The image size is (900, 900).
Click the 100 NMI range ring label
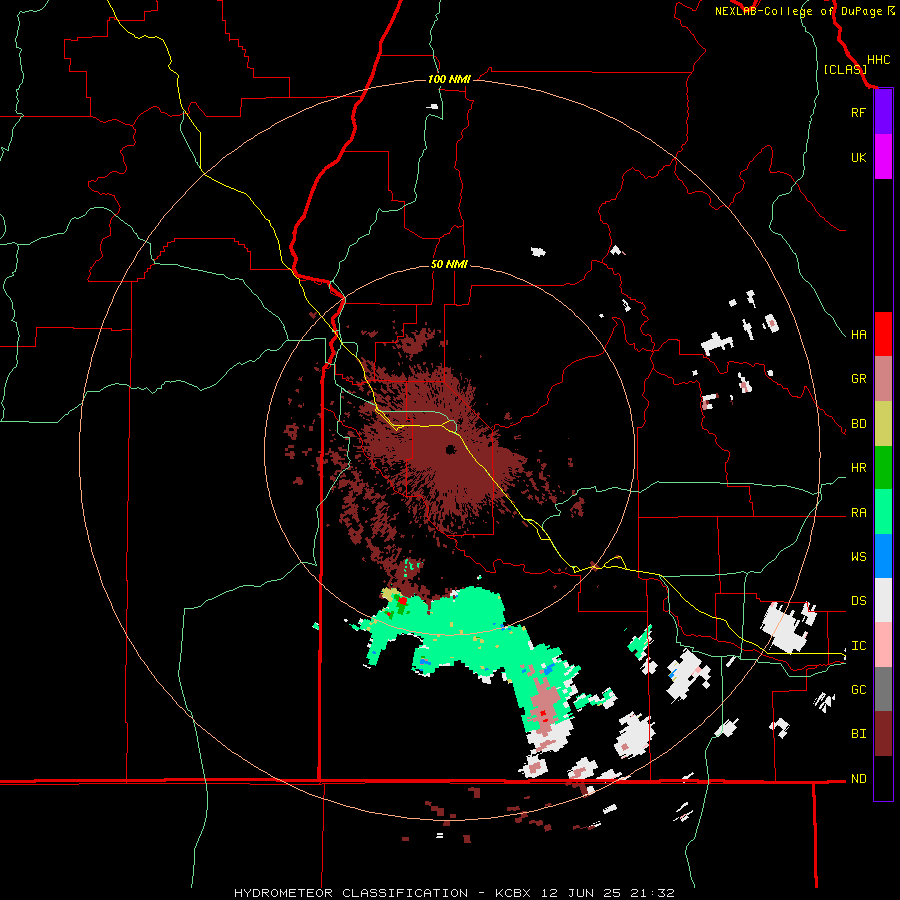(x=449, y=79)
